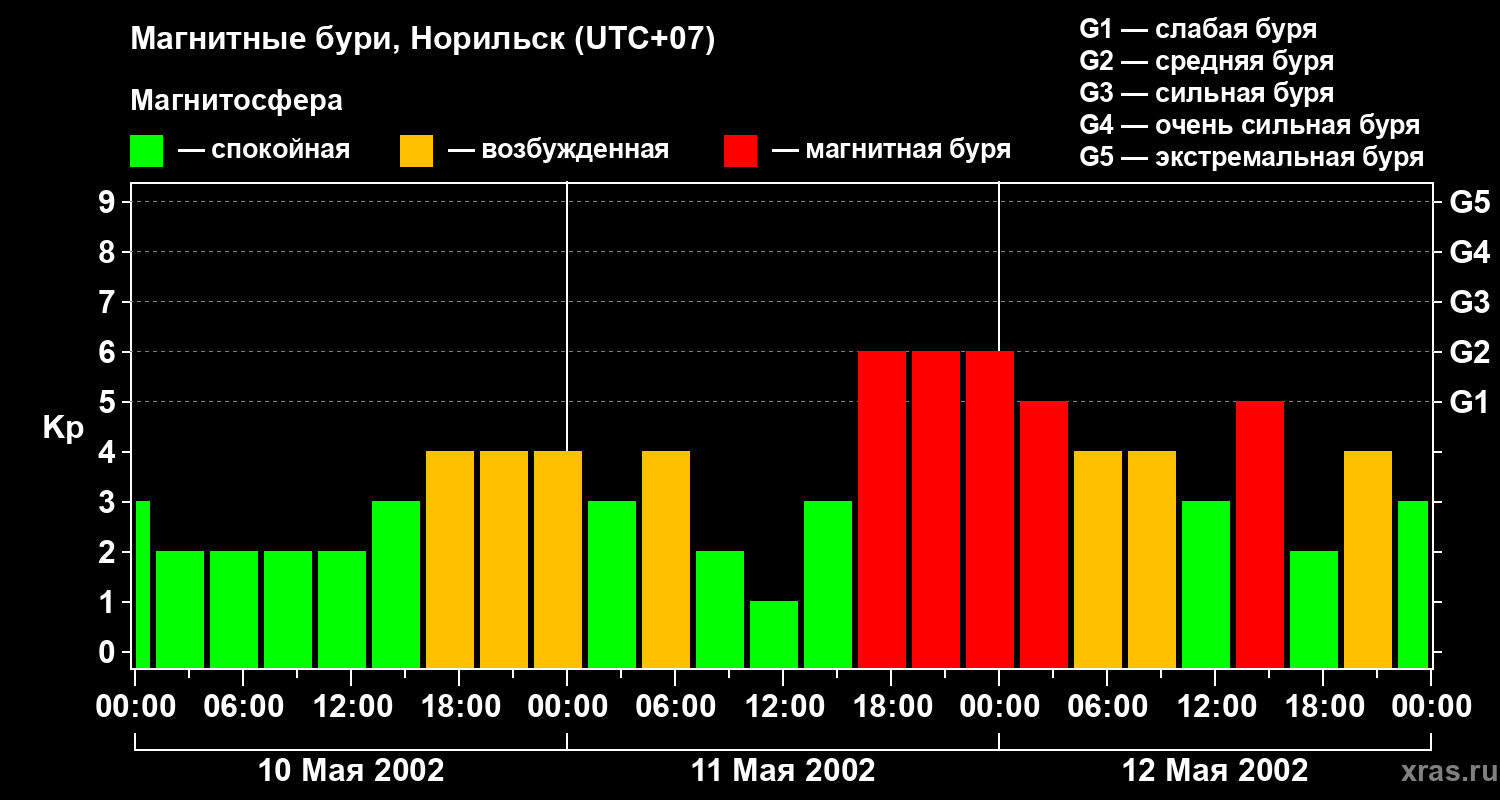Click the «— магнитная буря» legend label
The width and height of the screenshot is (1500, 800).
891,150
